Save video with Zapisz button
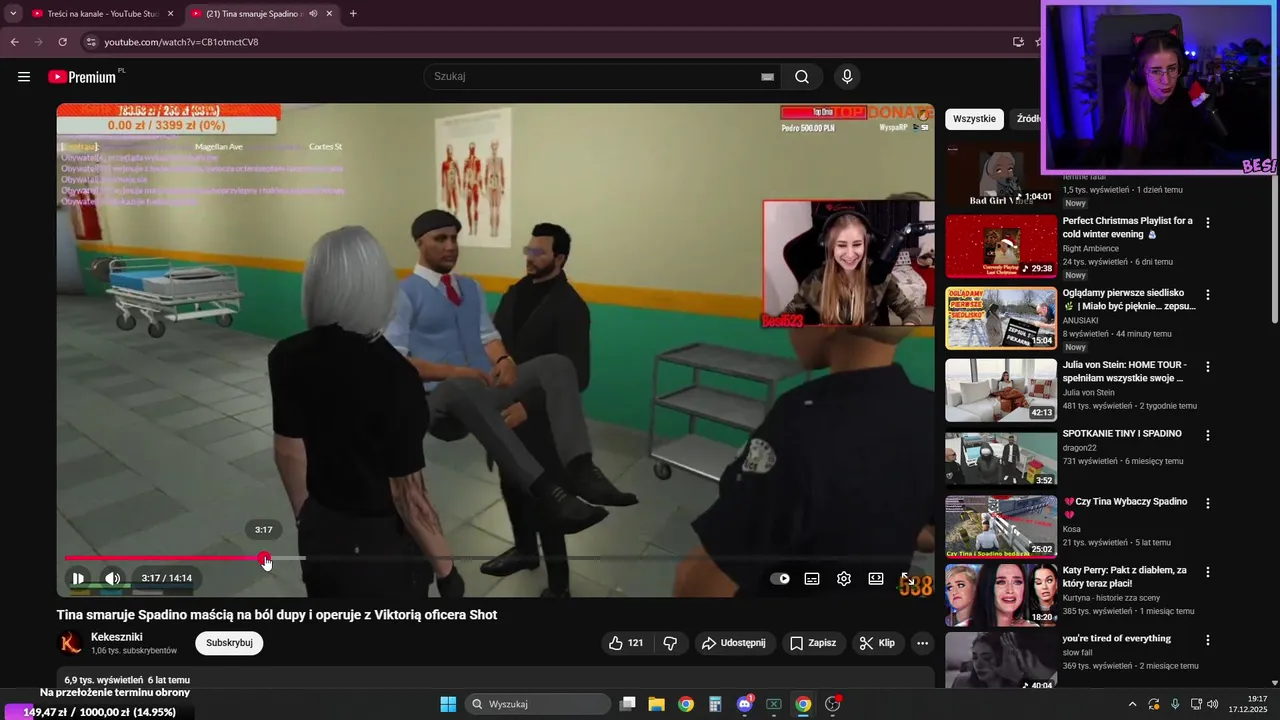The image size is (1280, 720). click(x=812, y=643)
